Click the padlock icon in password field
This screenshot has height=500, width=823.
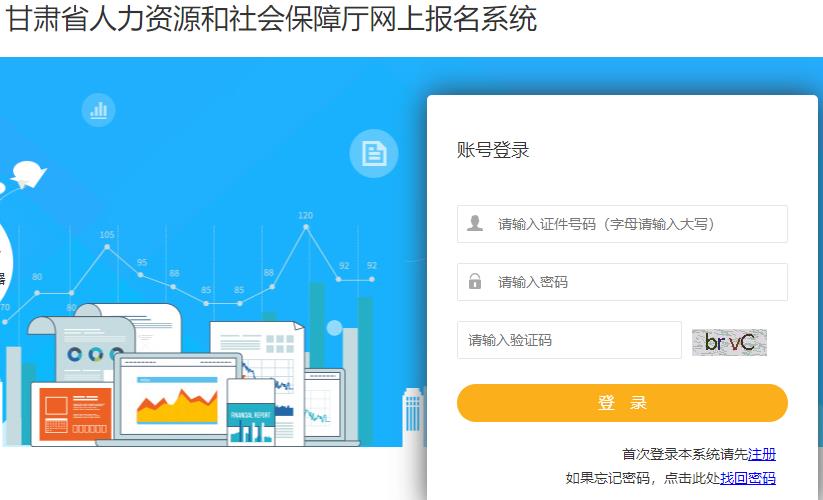(474, 281)
